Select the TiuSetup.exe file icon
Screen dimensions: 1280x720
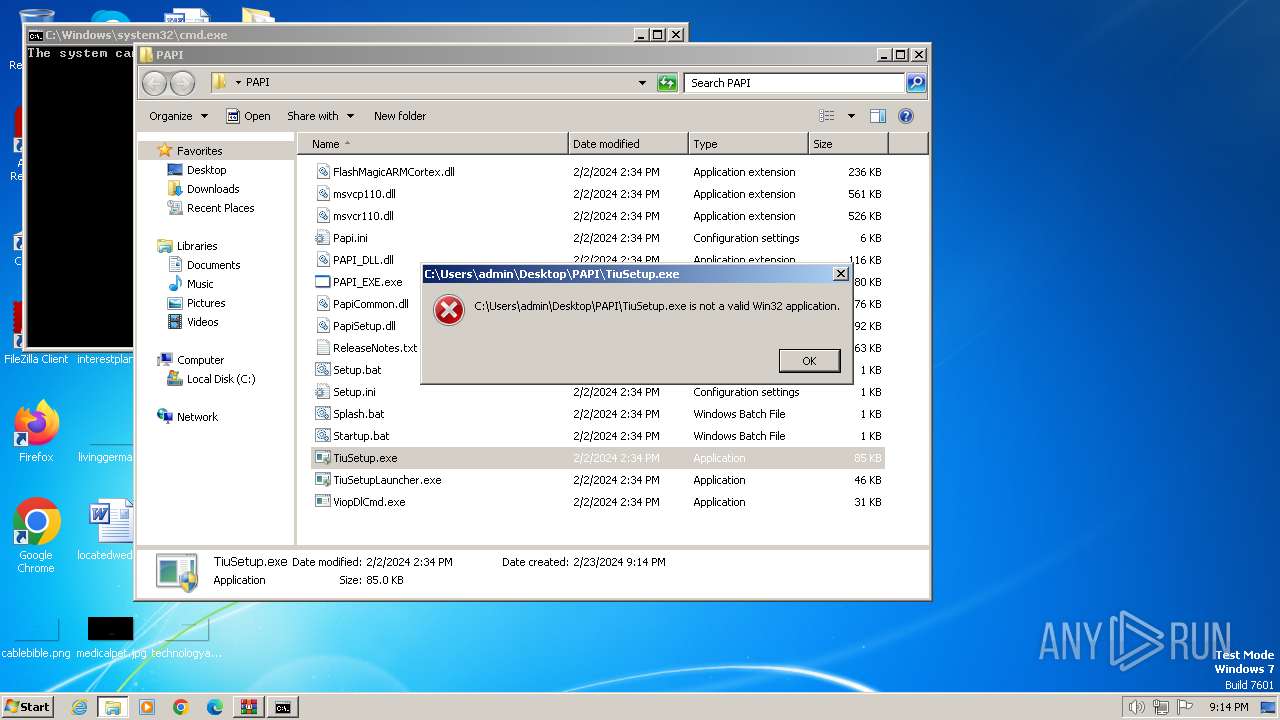pos(323,458)
